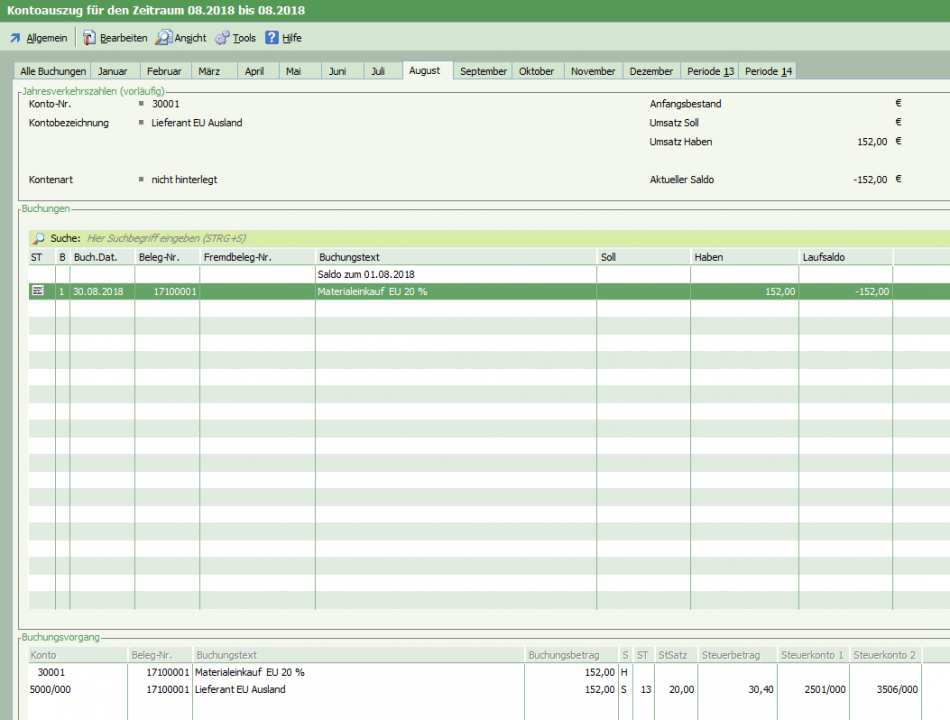The width and height of the screenshot is (950, 720).
Task: Click the Konto column header in Buchungsvorgang
Action: (78, 655)
